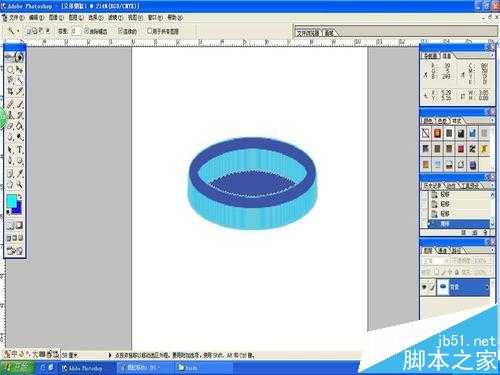
Task: Toggle visibility eye of background layer
Action: tap(424, 287)
